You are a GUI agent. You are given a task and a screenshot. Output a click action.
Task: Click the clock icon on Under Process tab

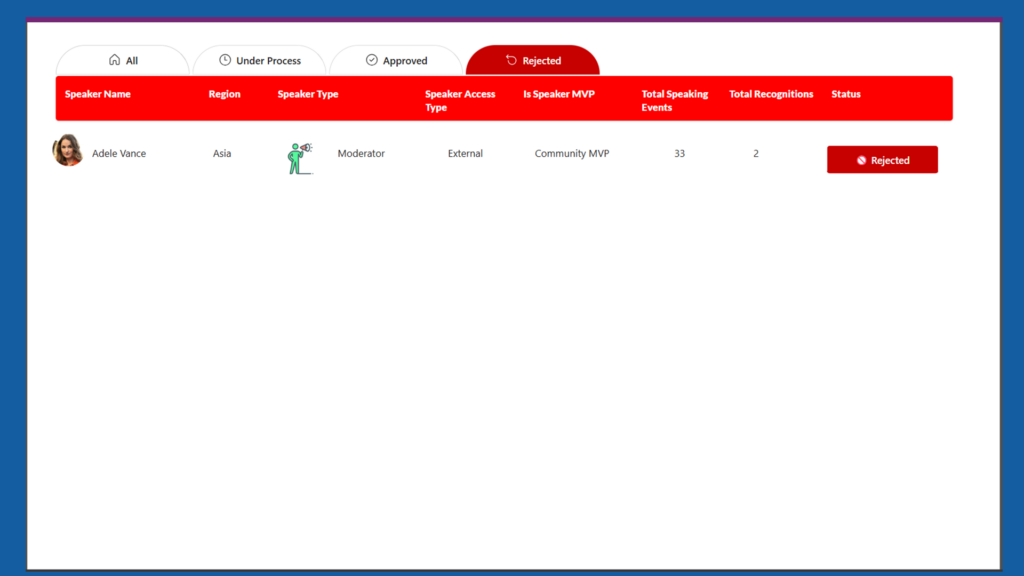[225, 60]
